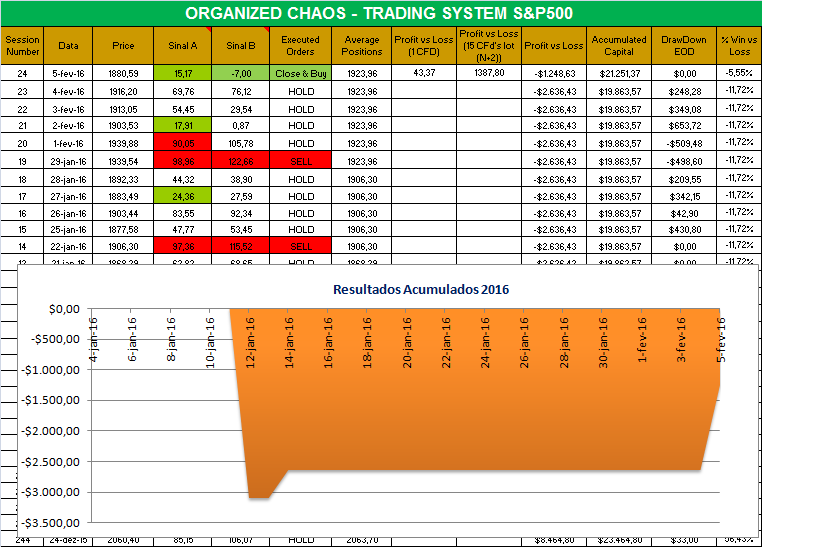Click price cell '1916,20'

pos(123,91)
